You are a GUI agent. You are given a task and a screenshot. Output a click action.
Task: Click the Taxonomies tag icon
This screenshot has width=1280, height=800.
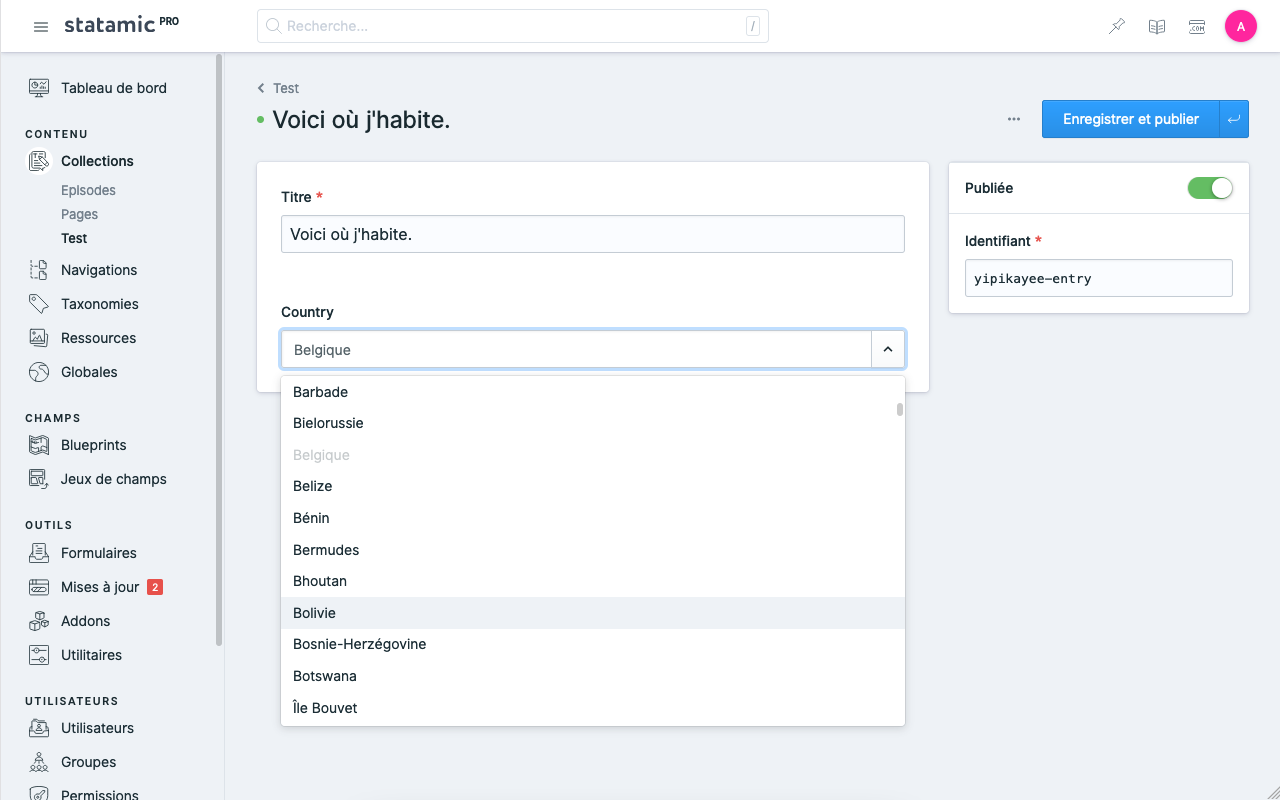39,304
